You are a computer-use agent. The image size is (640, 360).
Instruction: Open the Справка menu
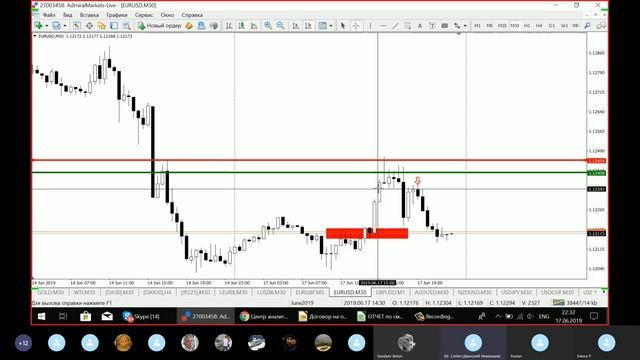(192, 15)
